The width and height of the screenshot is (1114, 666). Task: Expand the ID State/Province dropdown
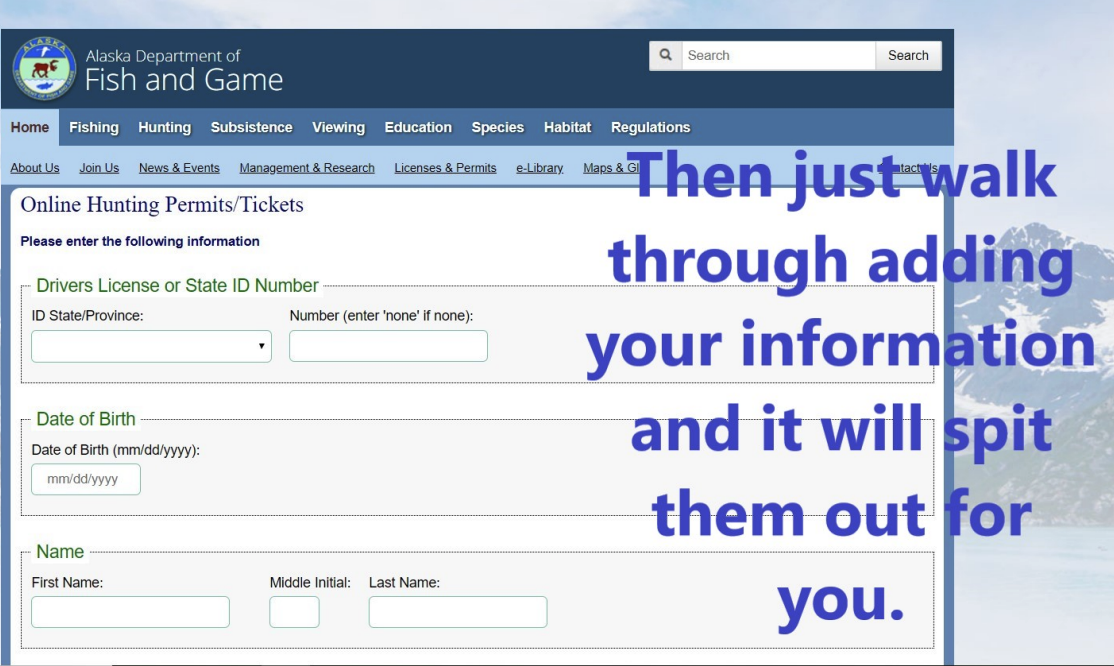pyautogui.click(x=151, y=346)
